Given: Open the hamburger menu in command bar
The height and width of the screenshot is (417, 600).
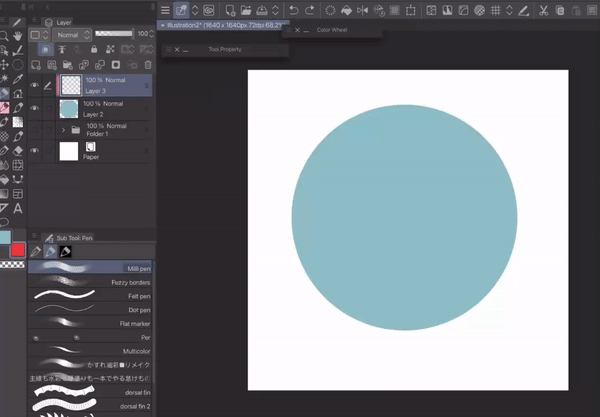Looking at the screenshot, I should [166, 10].
